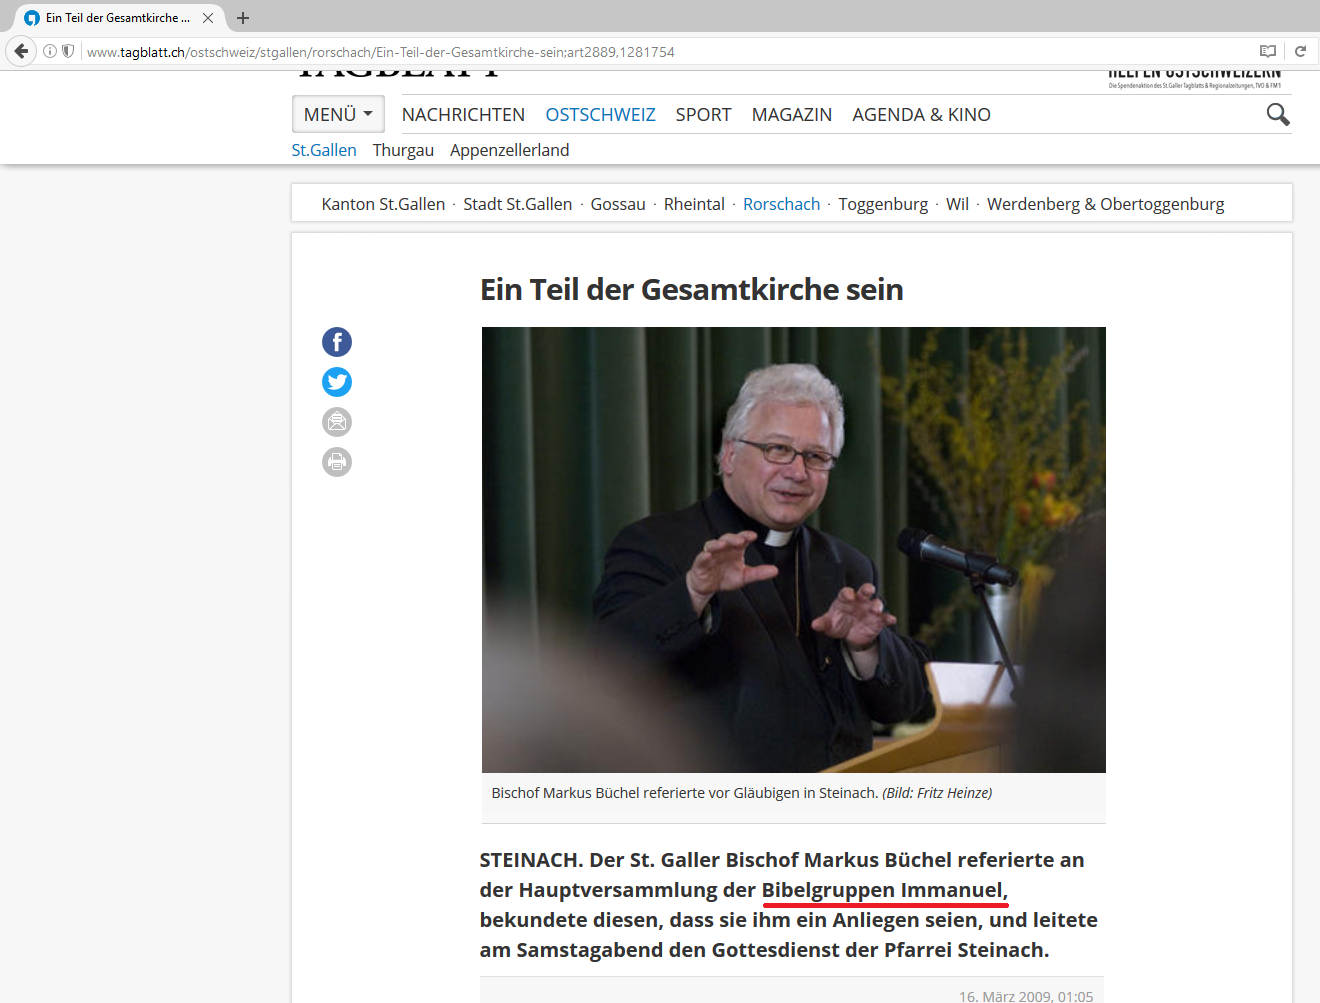1320x1003 pixels.
Task: Reload page with refresh icon
Action: coord(1300,51)
